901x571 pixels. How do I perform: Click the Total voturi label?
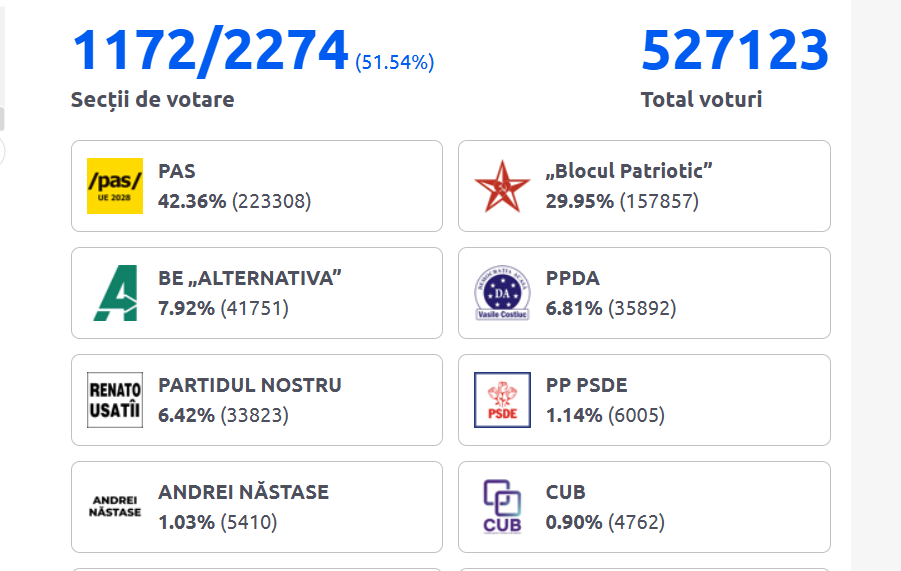click(701, 100)
